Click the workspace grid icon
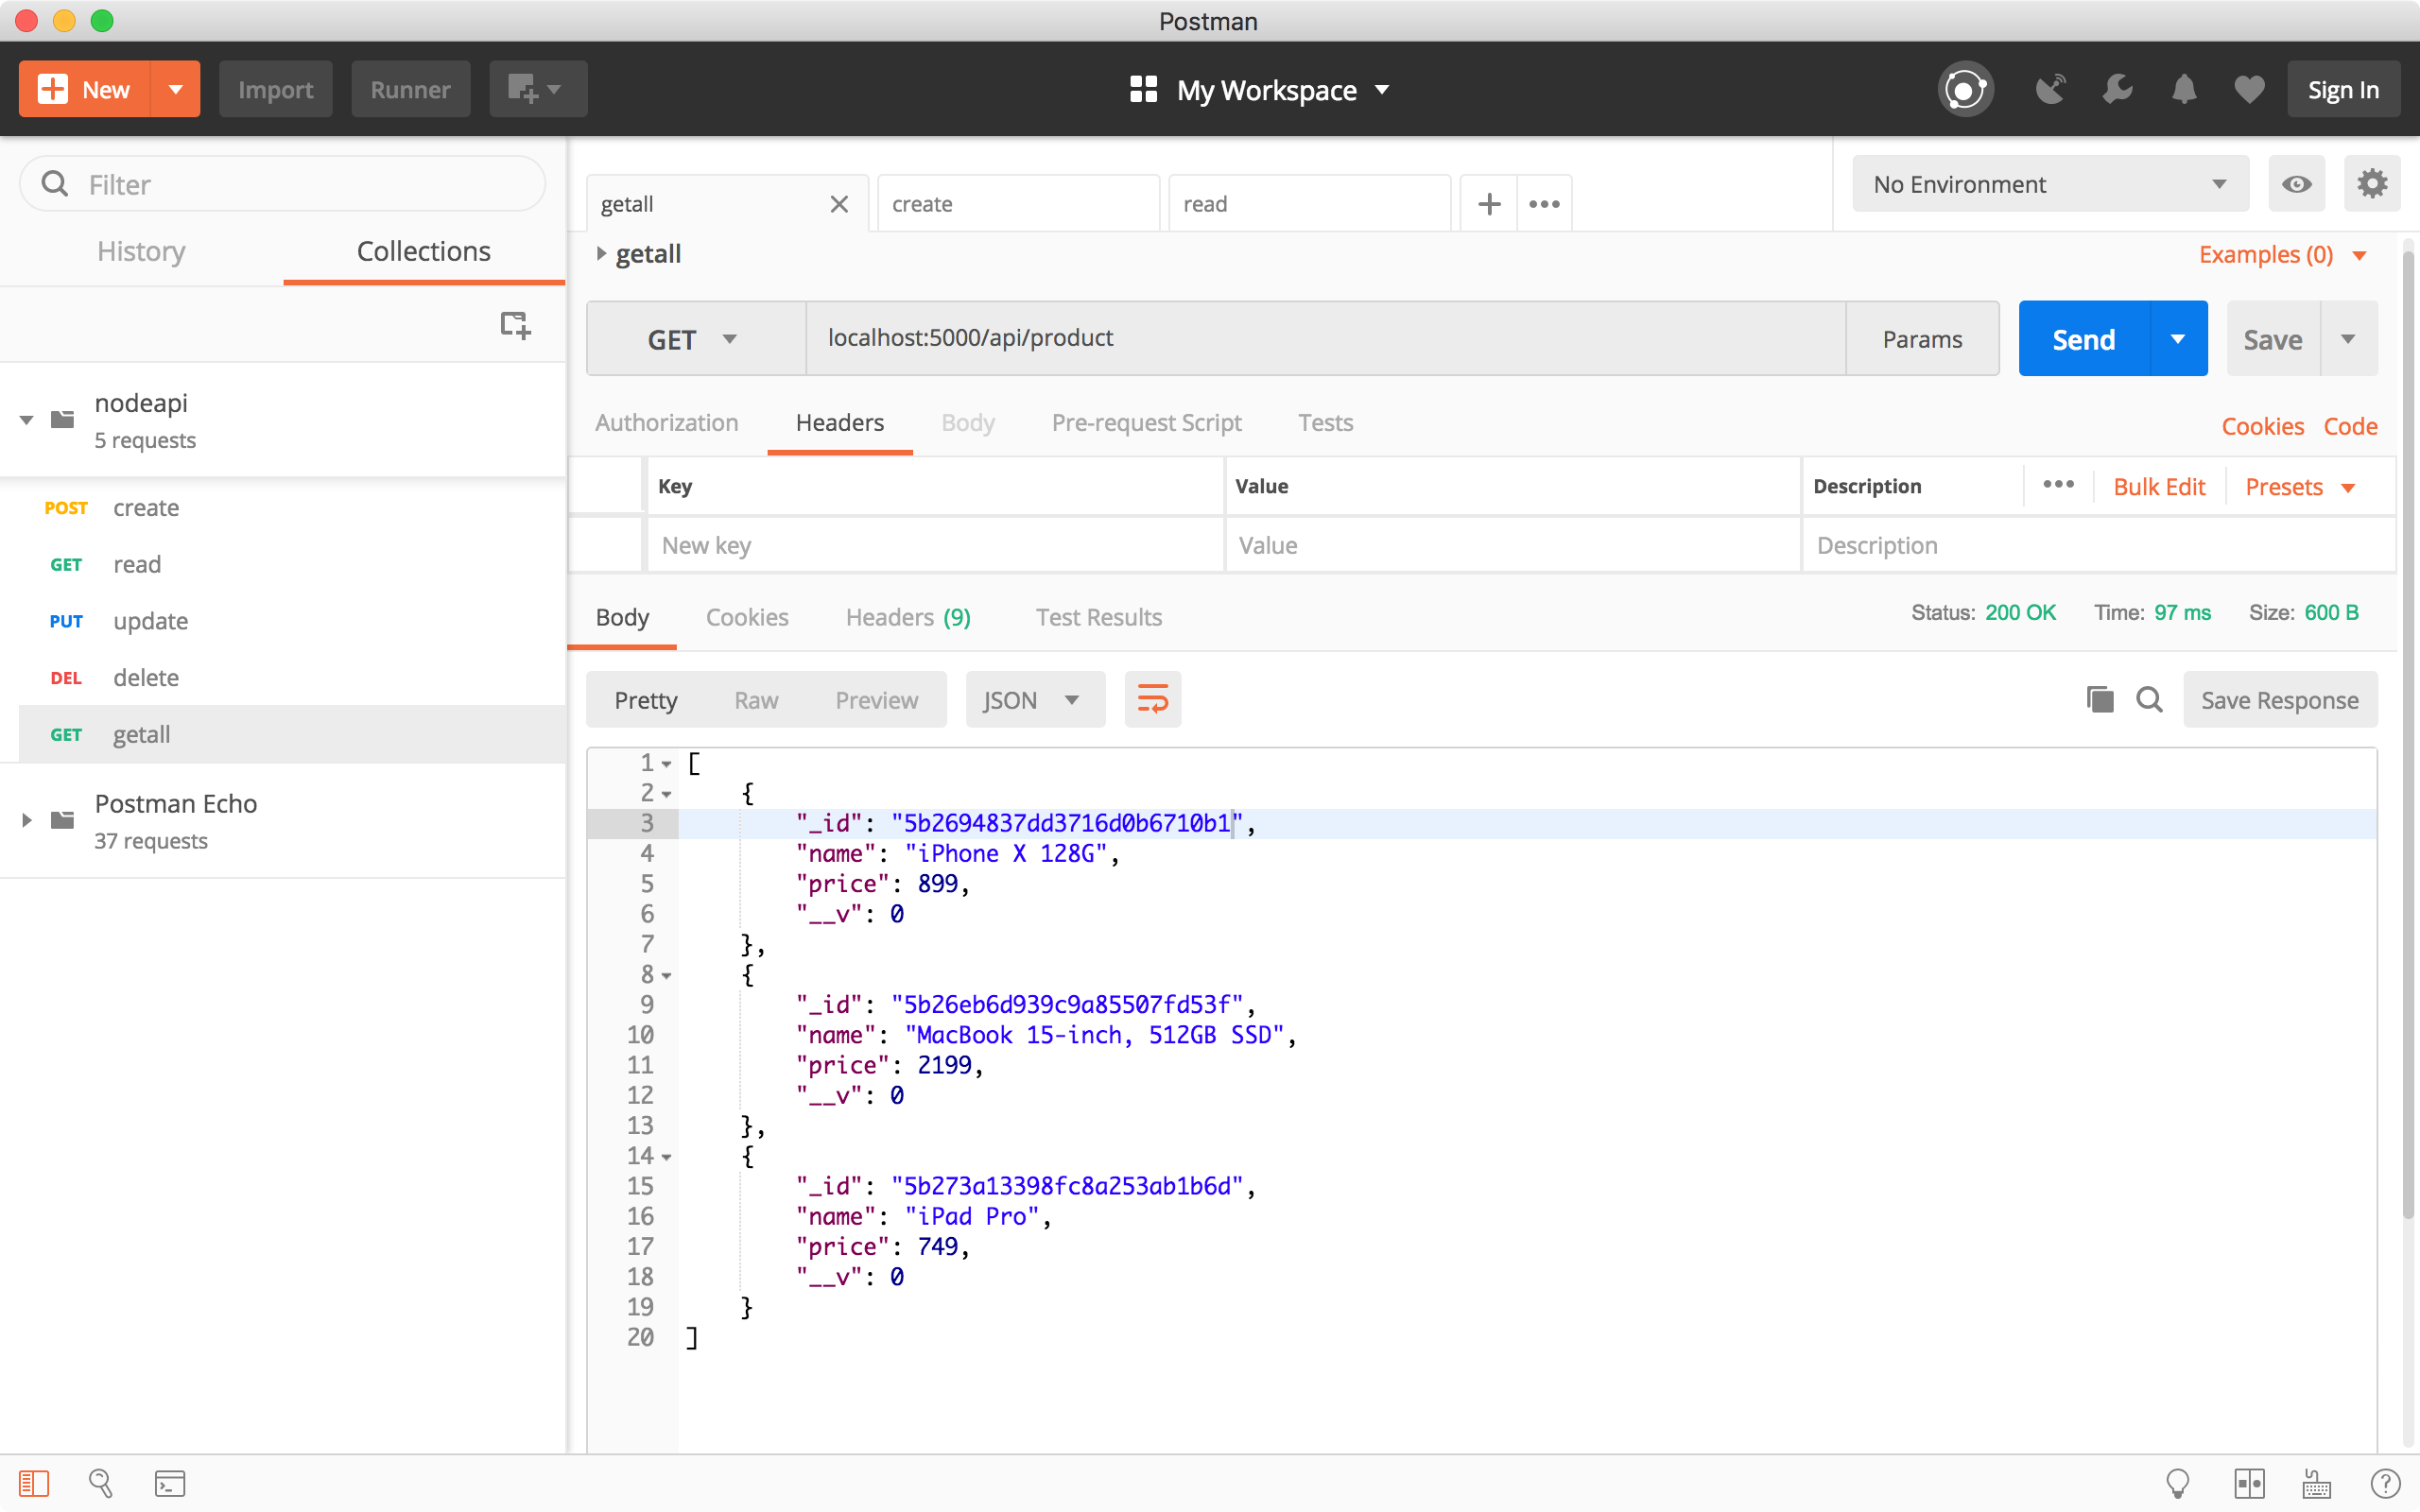 (x=1143, y=90)
